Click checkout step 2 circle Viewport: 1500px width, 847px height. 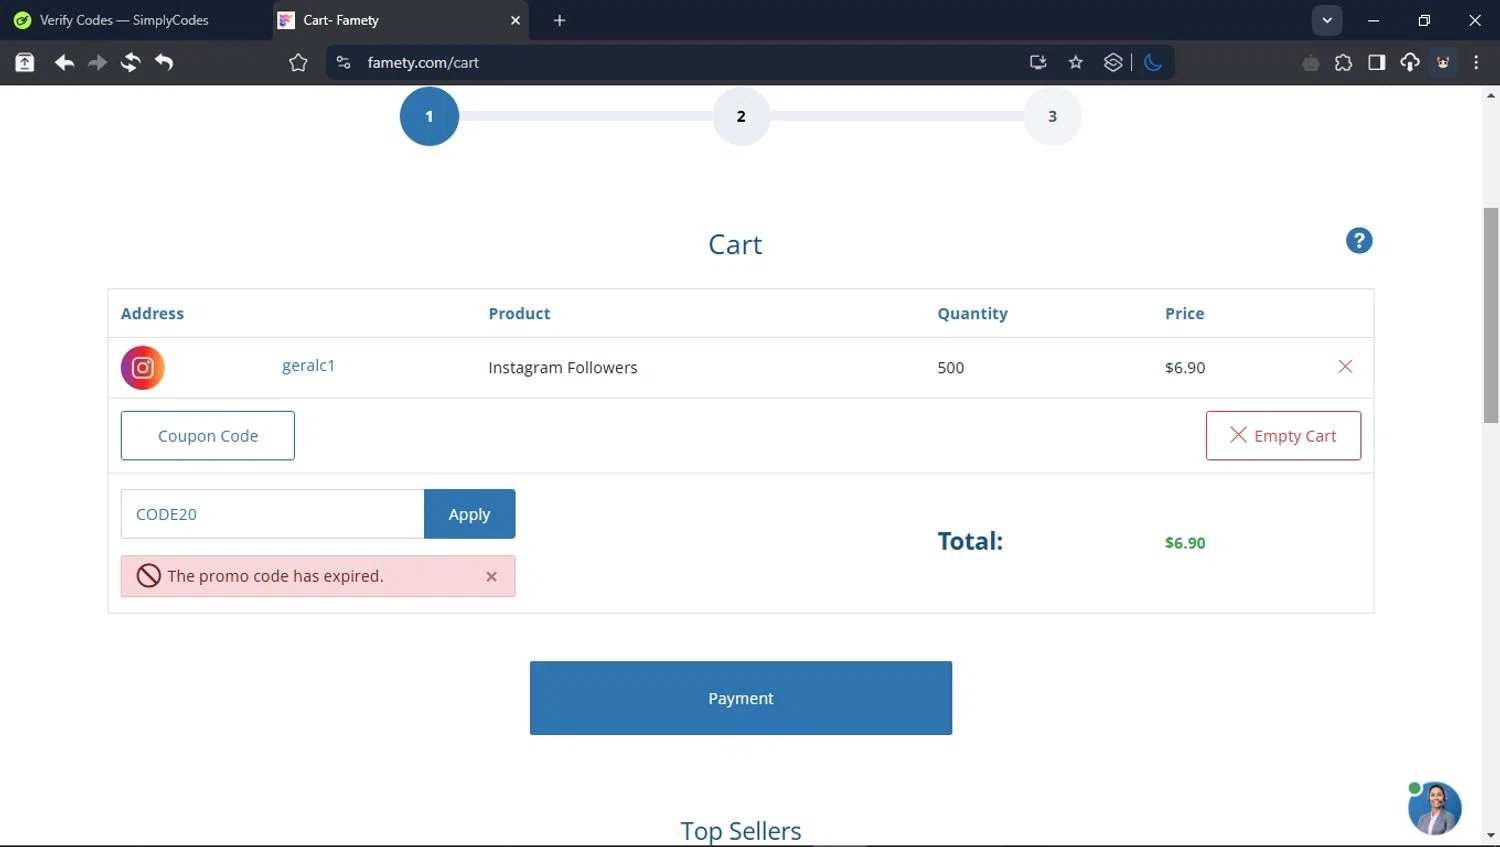(741, 116)
